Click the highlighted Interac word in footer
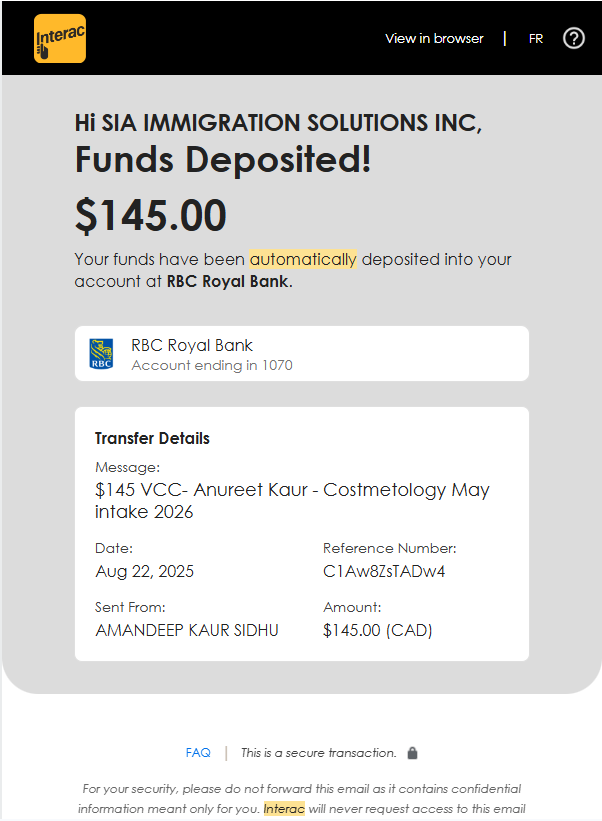This screenshot has height=821, width=602. click(284, 808)
